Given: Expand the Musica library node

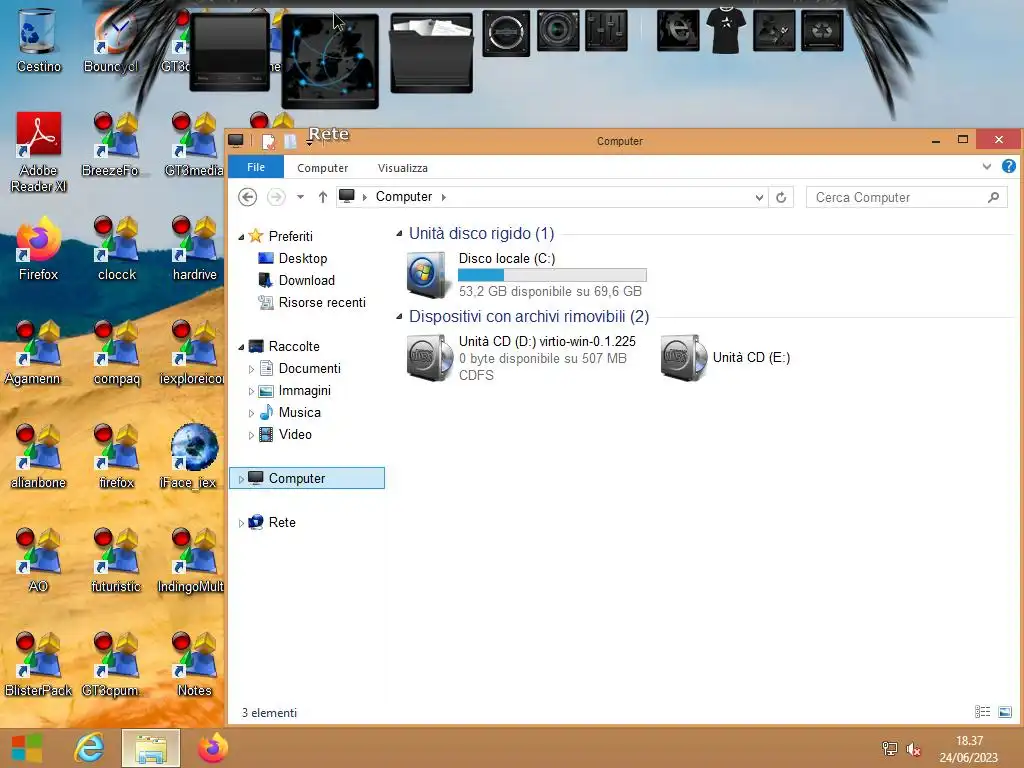Looking at the screenshot, I should [x=251, y=413].
